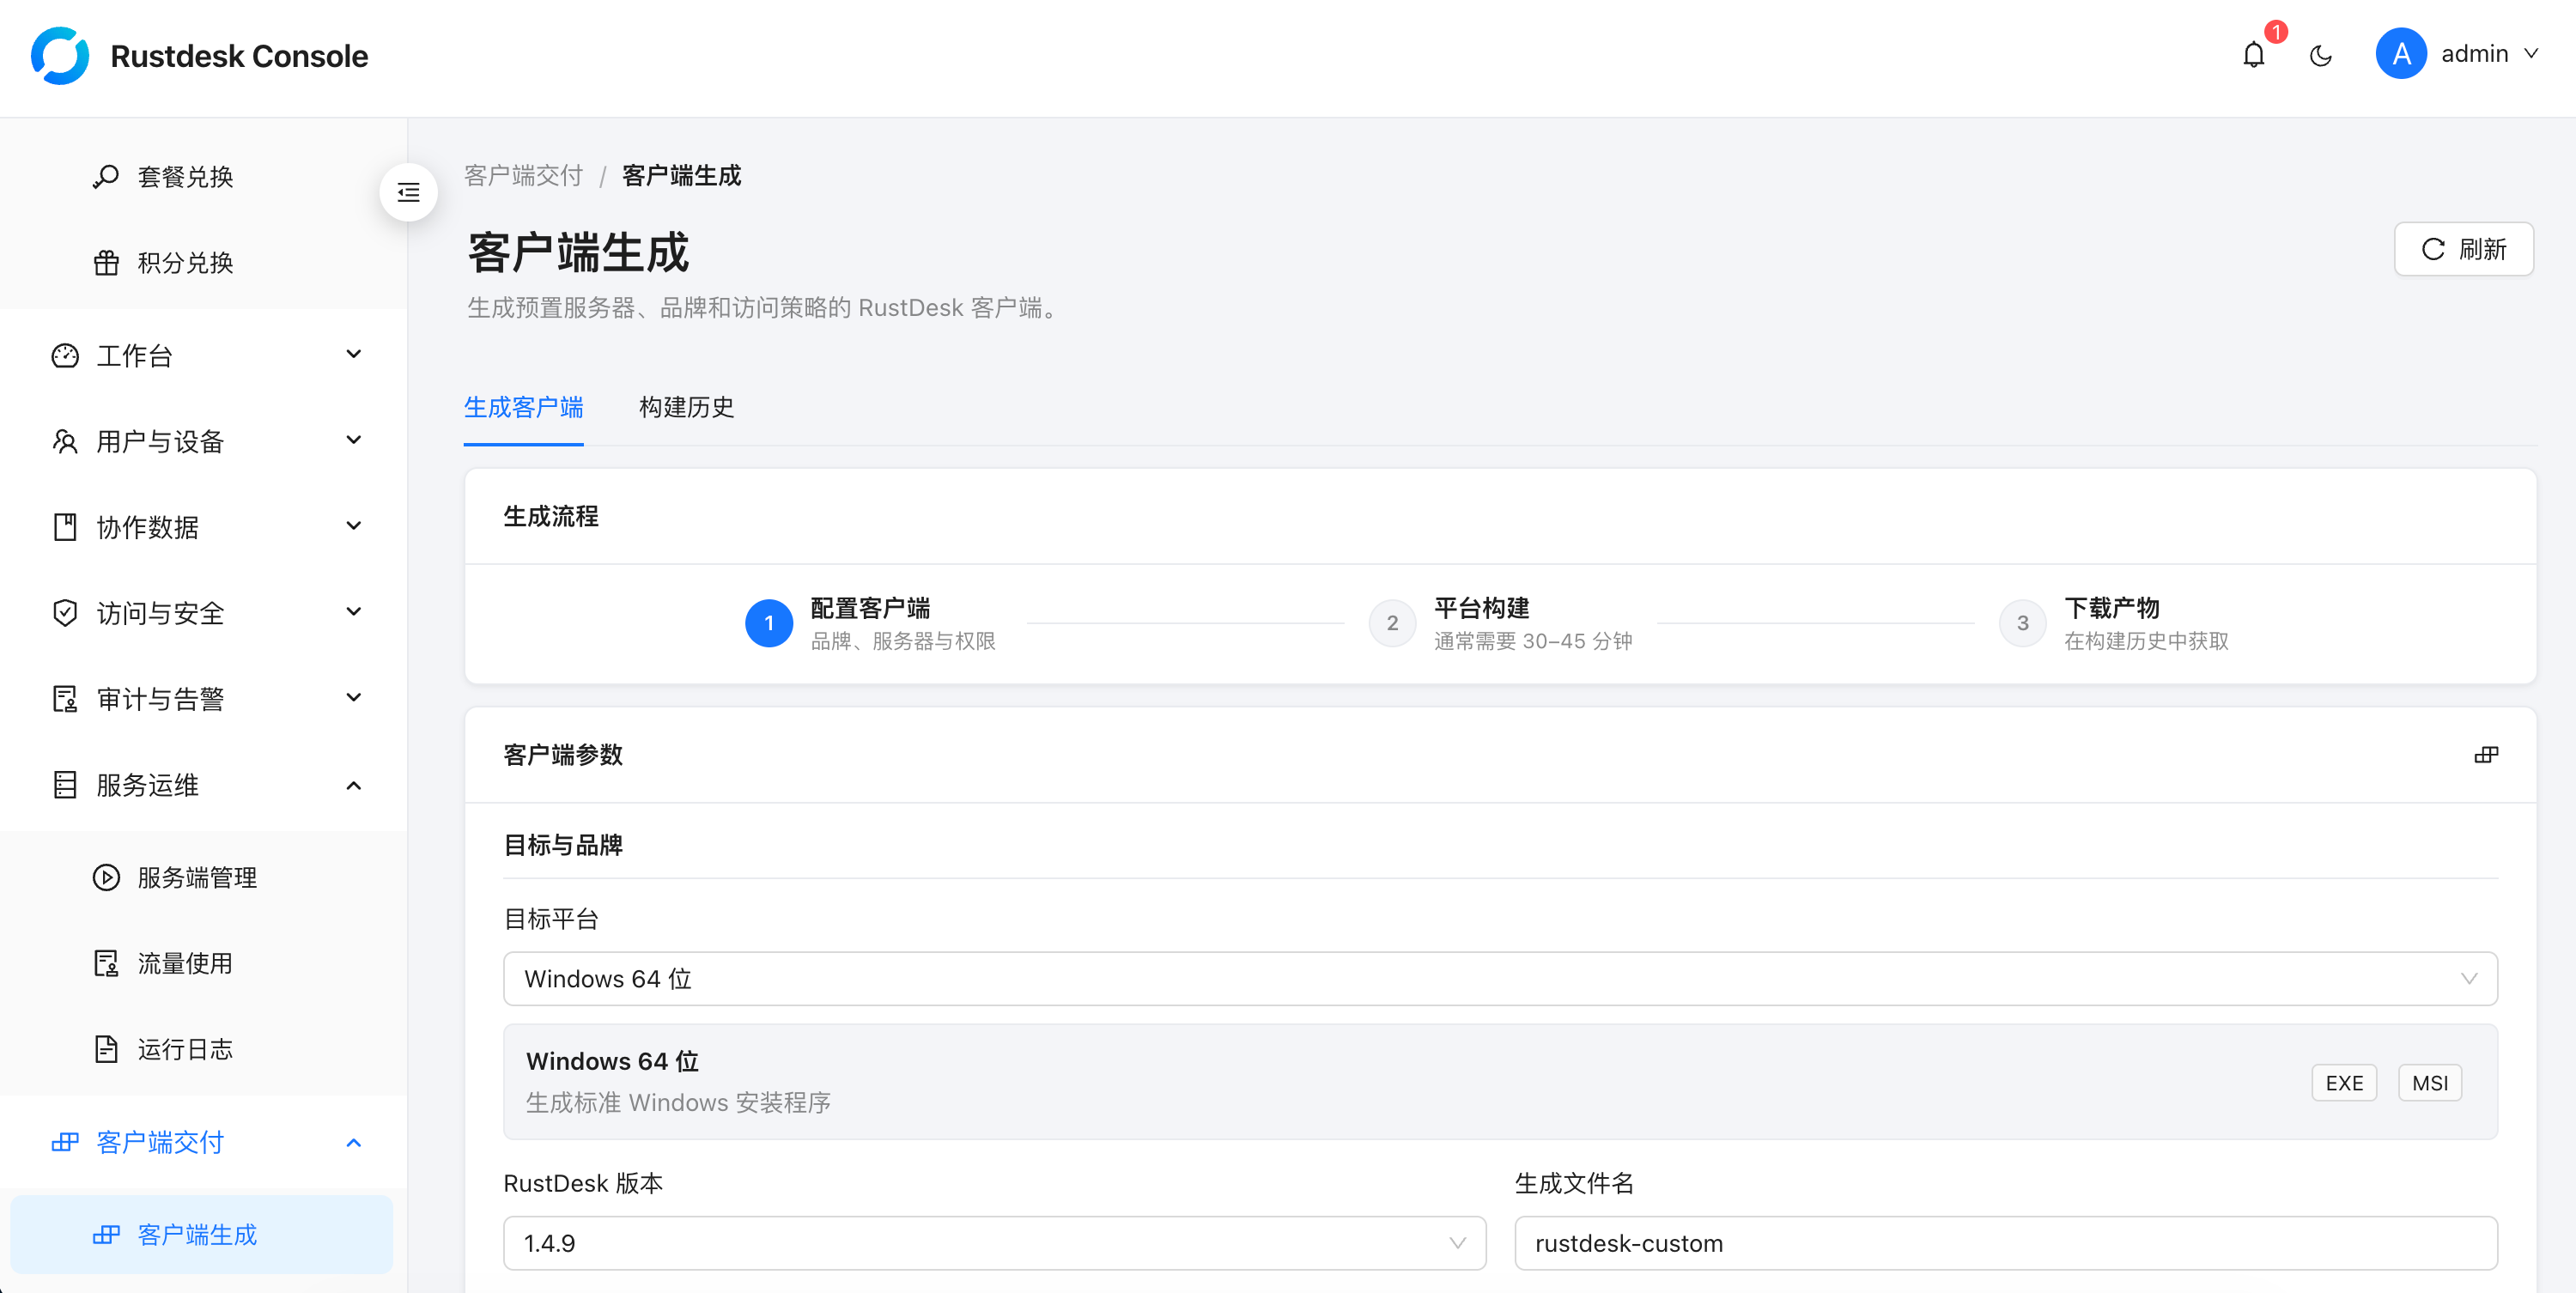The height and width of the screenshot is (1293, 2576).
Task: Focus the 生成文件名 input field
Action: click(2006, 1243)
